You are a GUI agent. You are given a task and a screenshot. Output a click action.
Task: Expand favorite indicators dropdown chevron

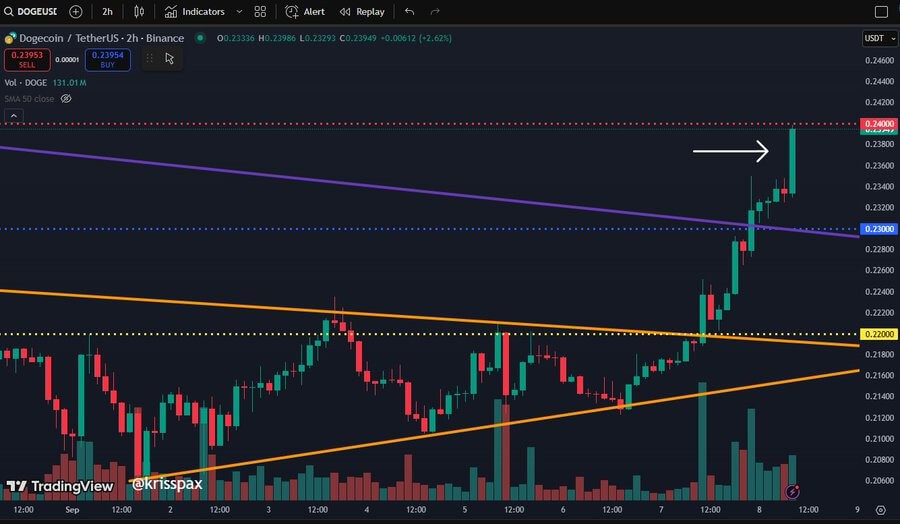click(239, 11)
